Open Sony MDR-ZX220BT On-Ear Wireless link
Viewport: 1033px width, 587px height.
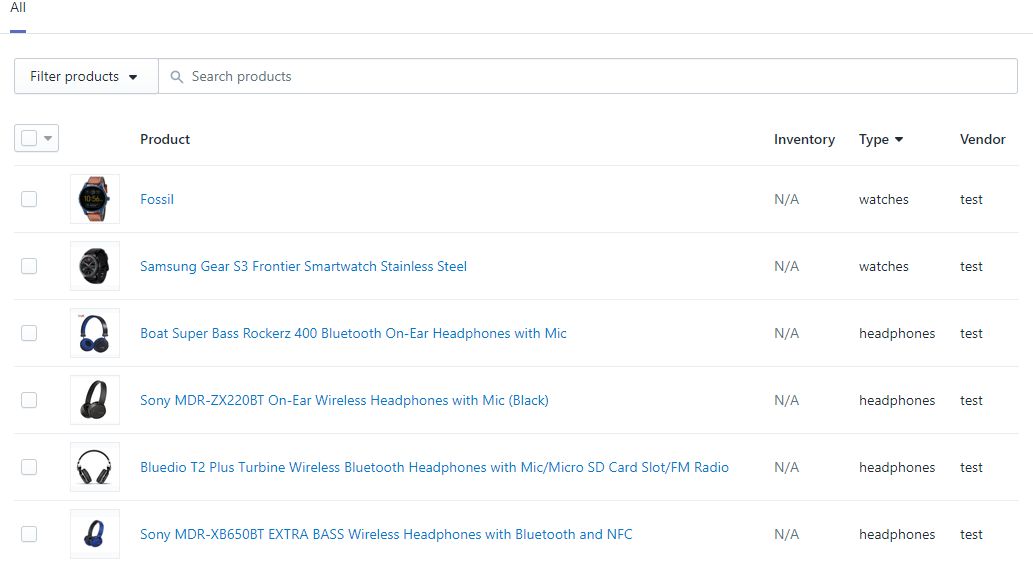[x=344, y=401]
